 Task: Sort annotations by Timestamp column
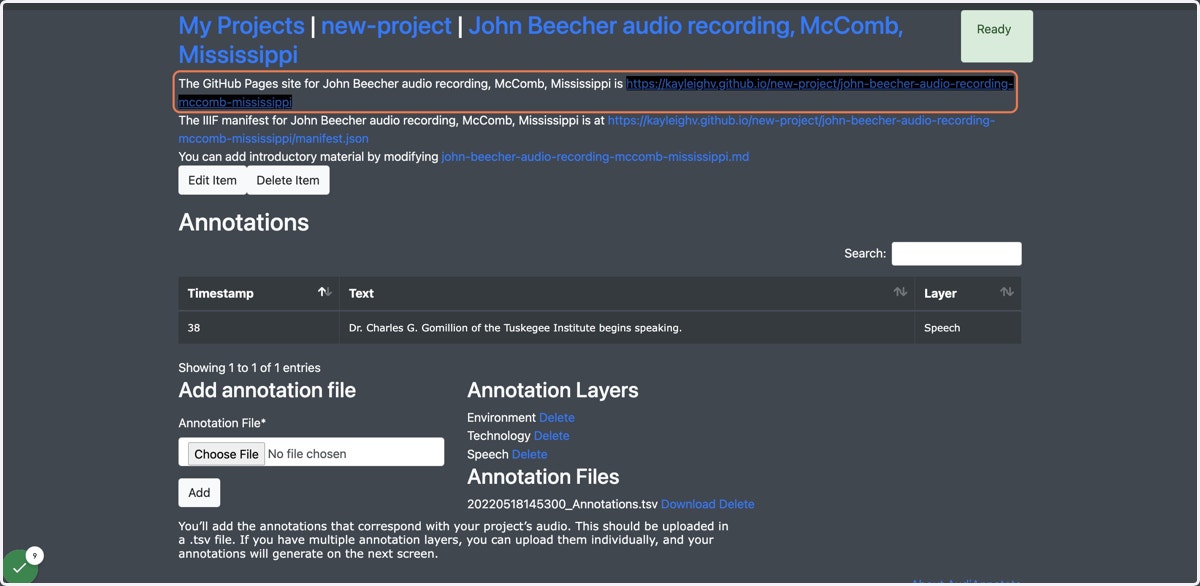[x=259, y=293]
